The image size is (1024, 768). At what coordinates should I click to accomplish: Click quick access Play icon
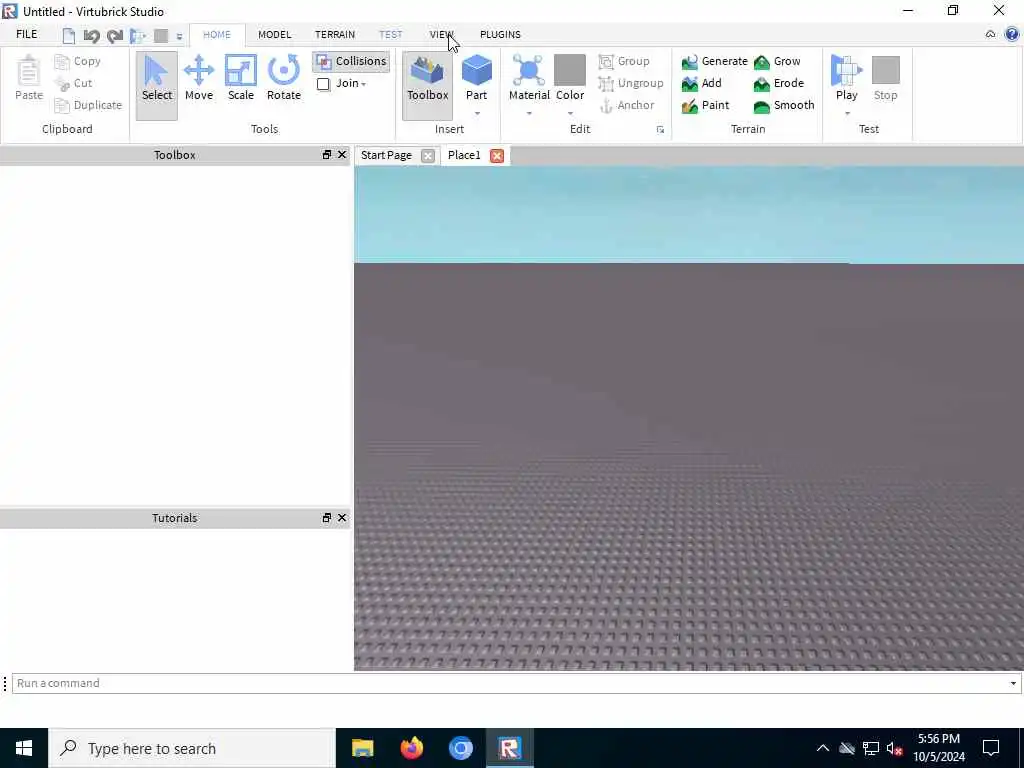click(138, 36)
